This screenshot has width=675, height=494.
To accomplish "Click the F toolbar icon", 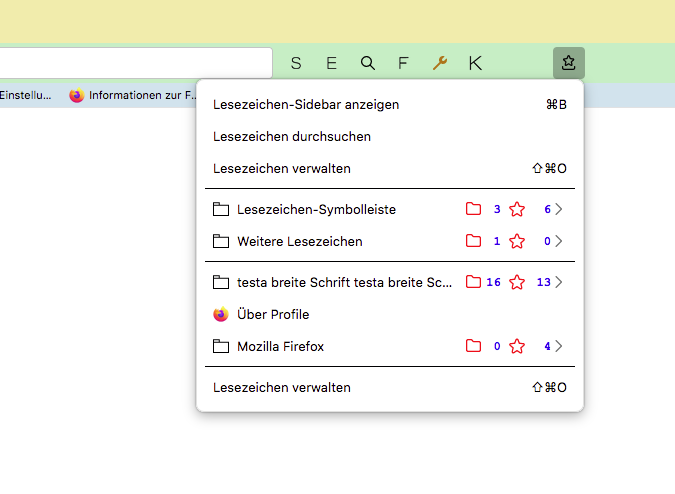I will tap(403, 63).
